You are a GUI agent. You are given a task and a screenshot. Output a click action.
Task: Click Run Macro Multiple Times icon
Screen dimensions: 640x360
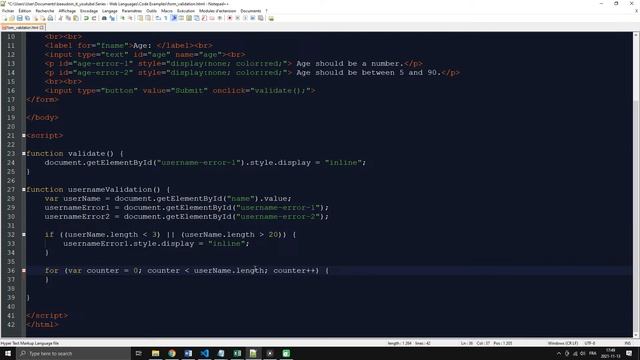coord(253,18)
